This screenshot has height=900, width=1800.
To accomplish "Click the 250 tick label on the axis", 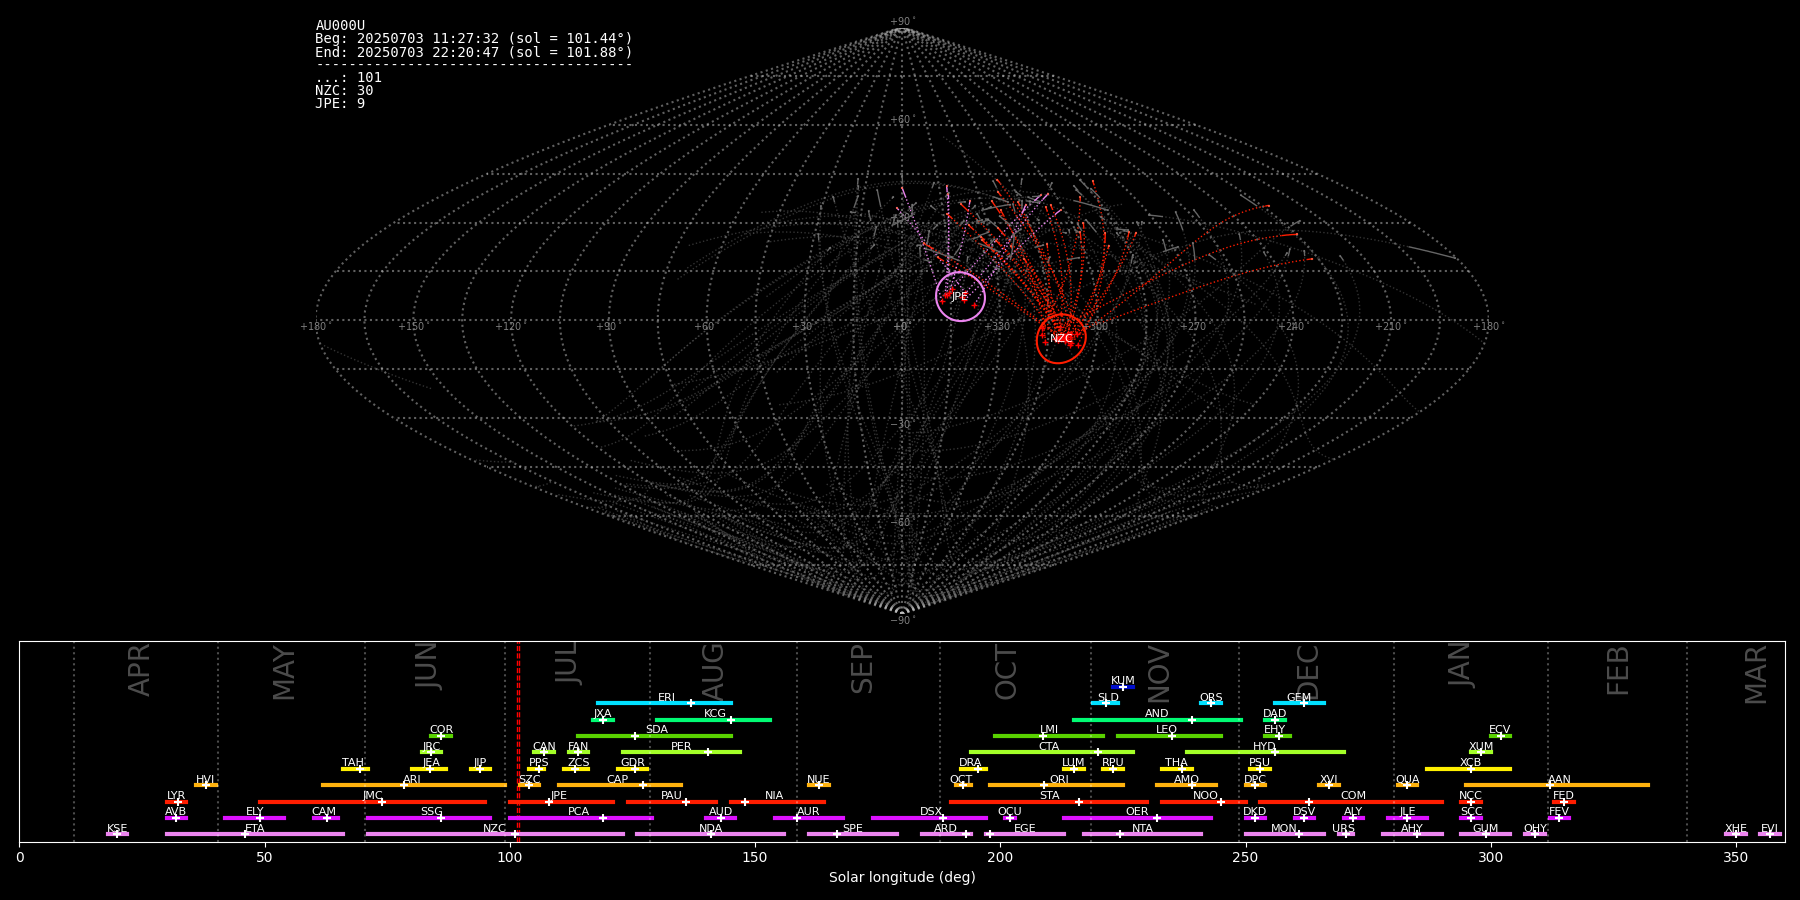I will click(x=1245, y=857).
